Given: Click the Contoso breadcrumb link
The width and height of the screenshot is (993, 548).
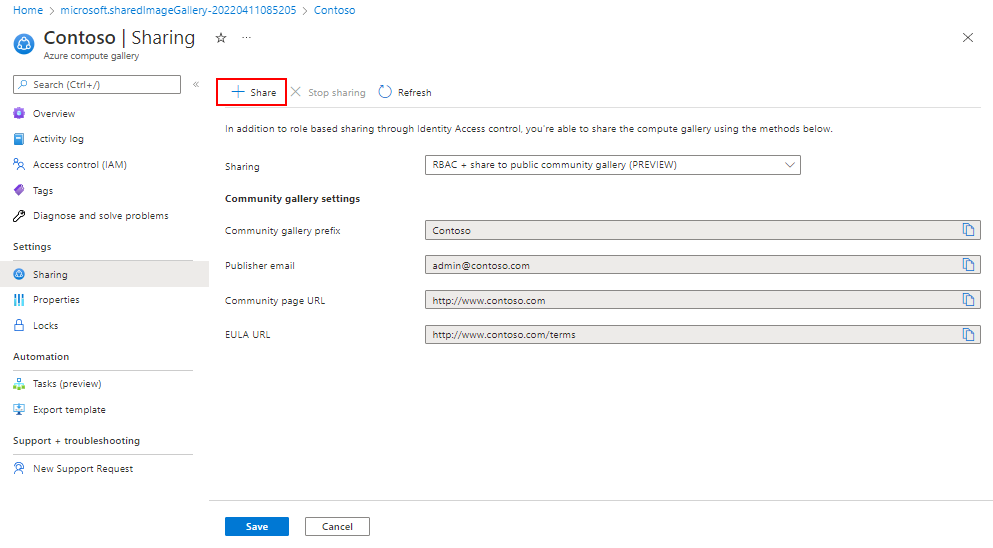Looking at the screenshot, I should click(334, 10).
